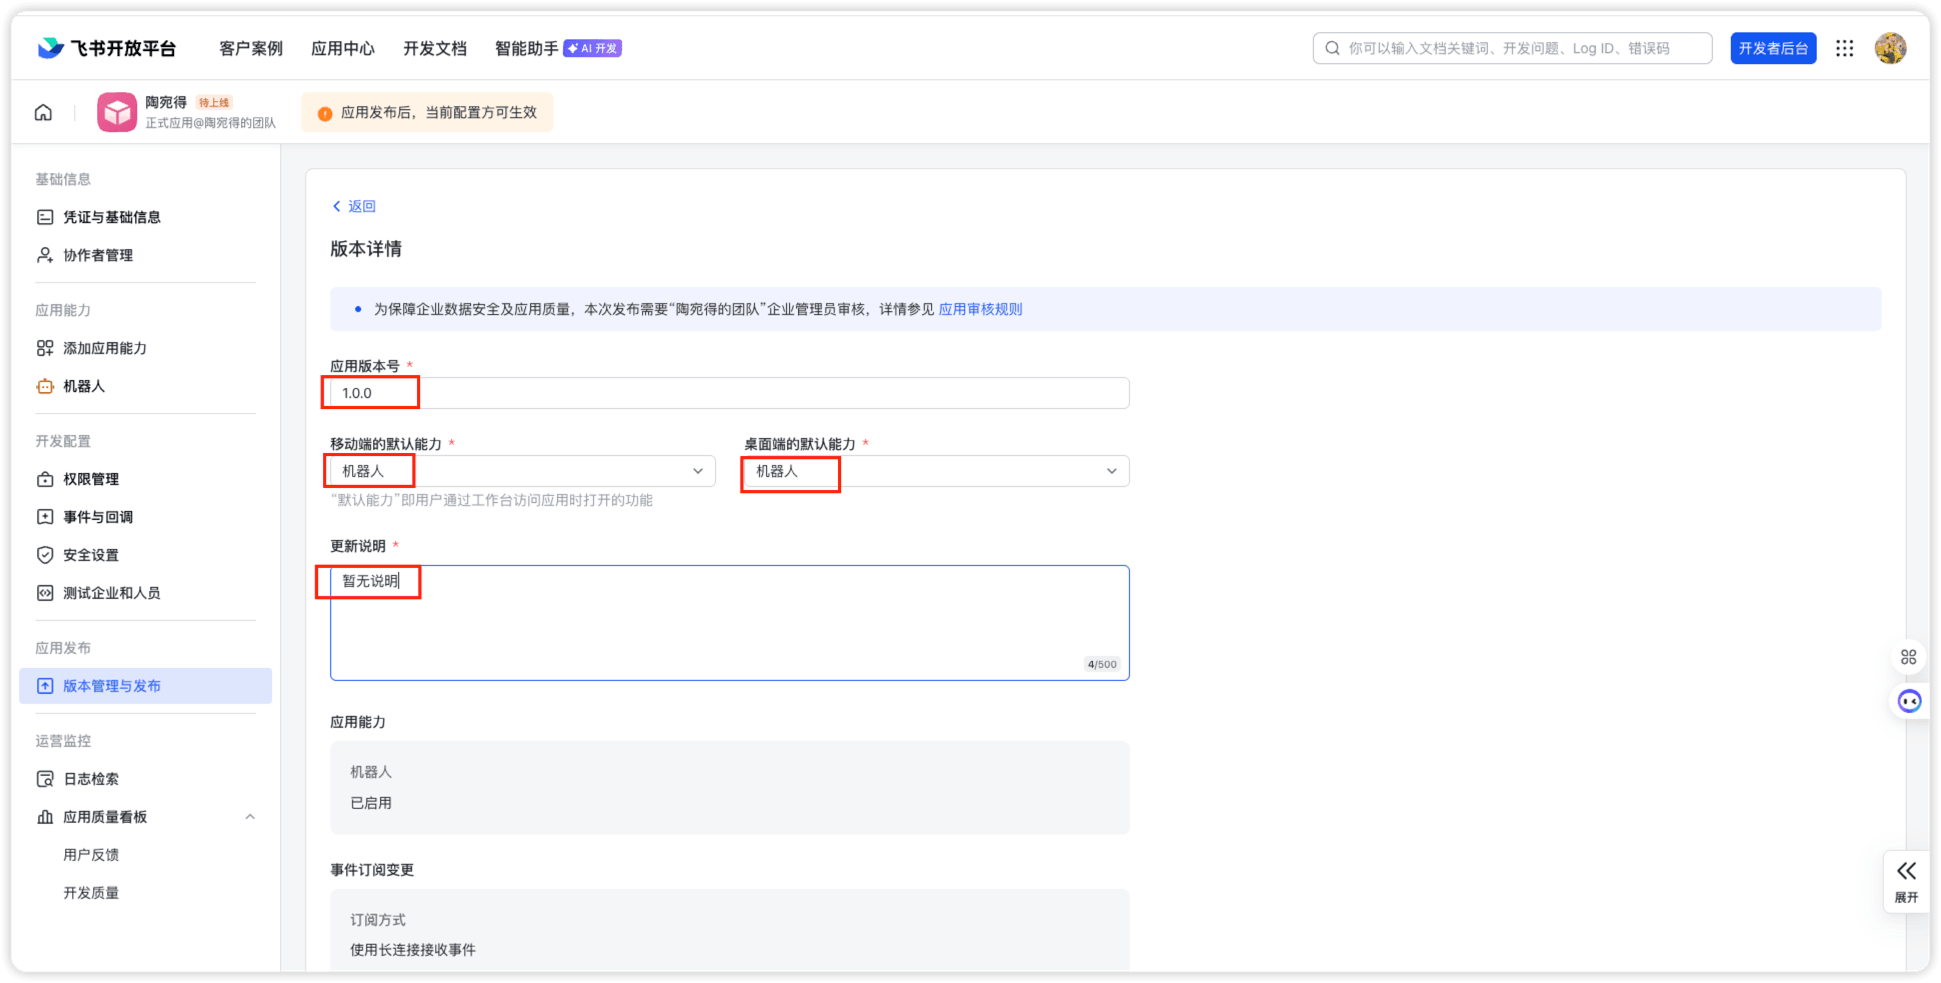This screenshot has height=983, width=1941.
Task: Click inside the 更新说明 text area
Action: click(x=730, y=623)
